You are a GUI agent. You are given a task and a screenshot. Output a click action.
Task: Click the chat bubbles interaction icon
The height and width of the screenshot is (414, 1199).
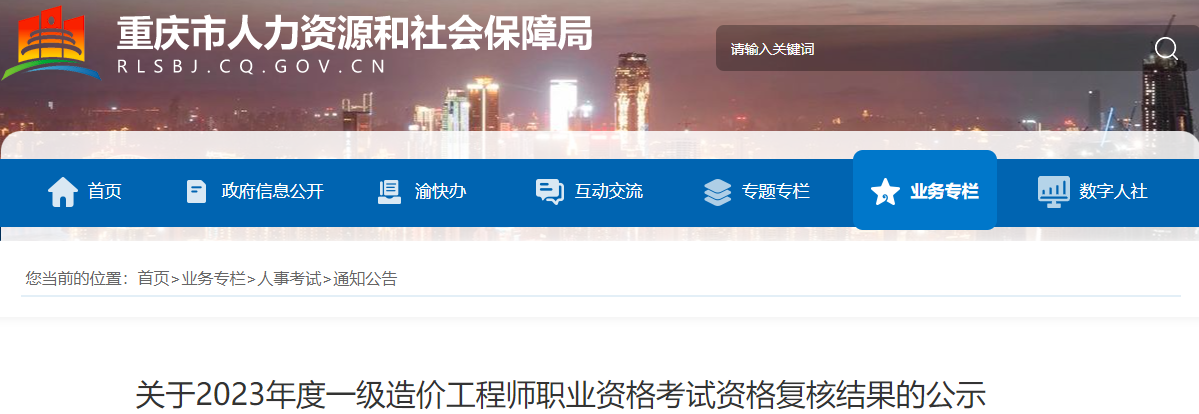pyautogui.click(x=550, y=191)
